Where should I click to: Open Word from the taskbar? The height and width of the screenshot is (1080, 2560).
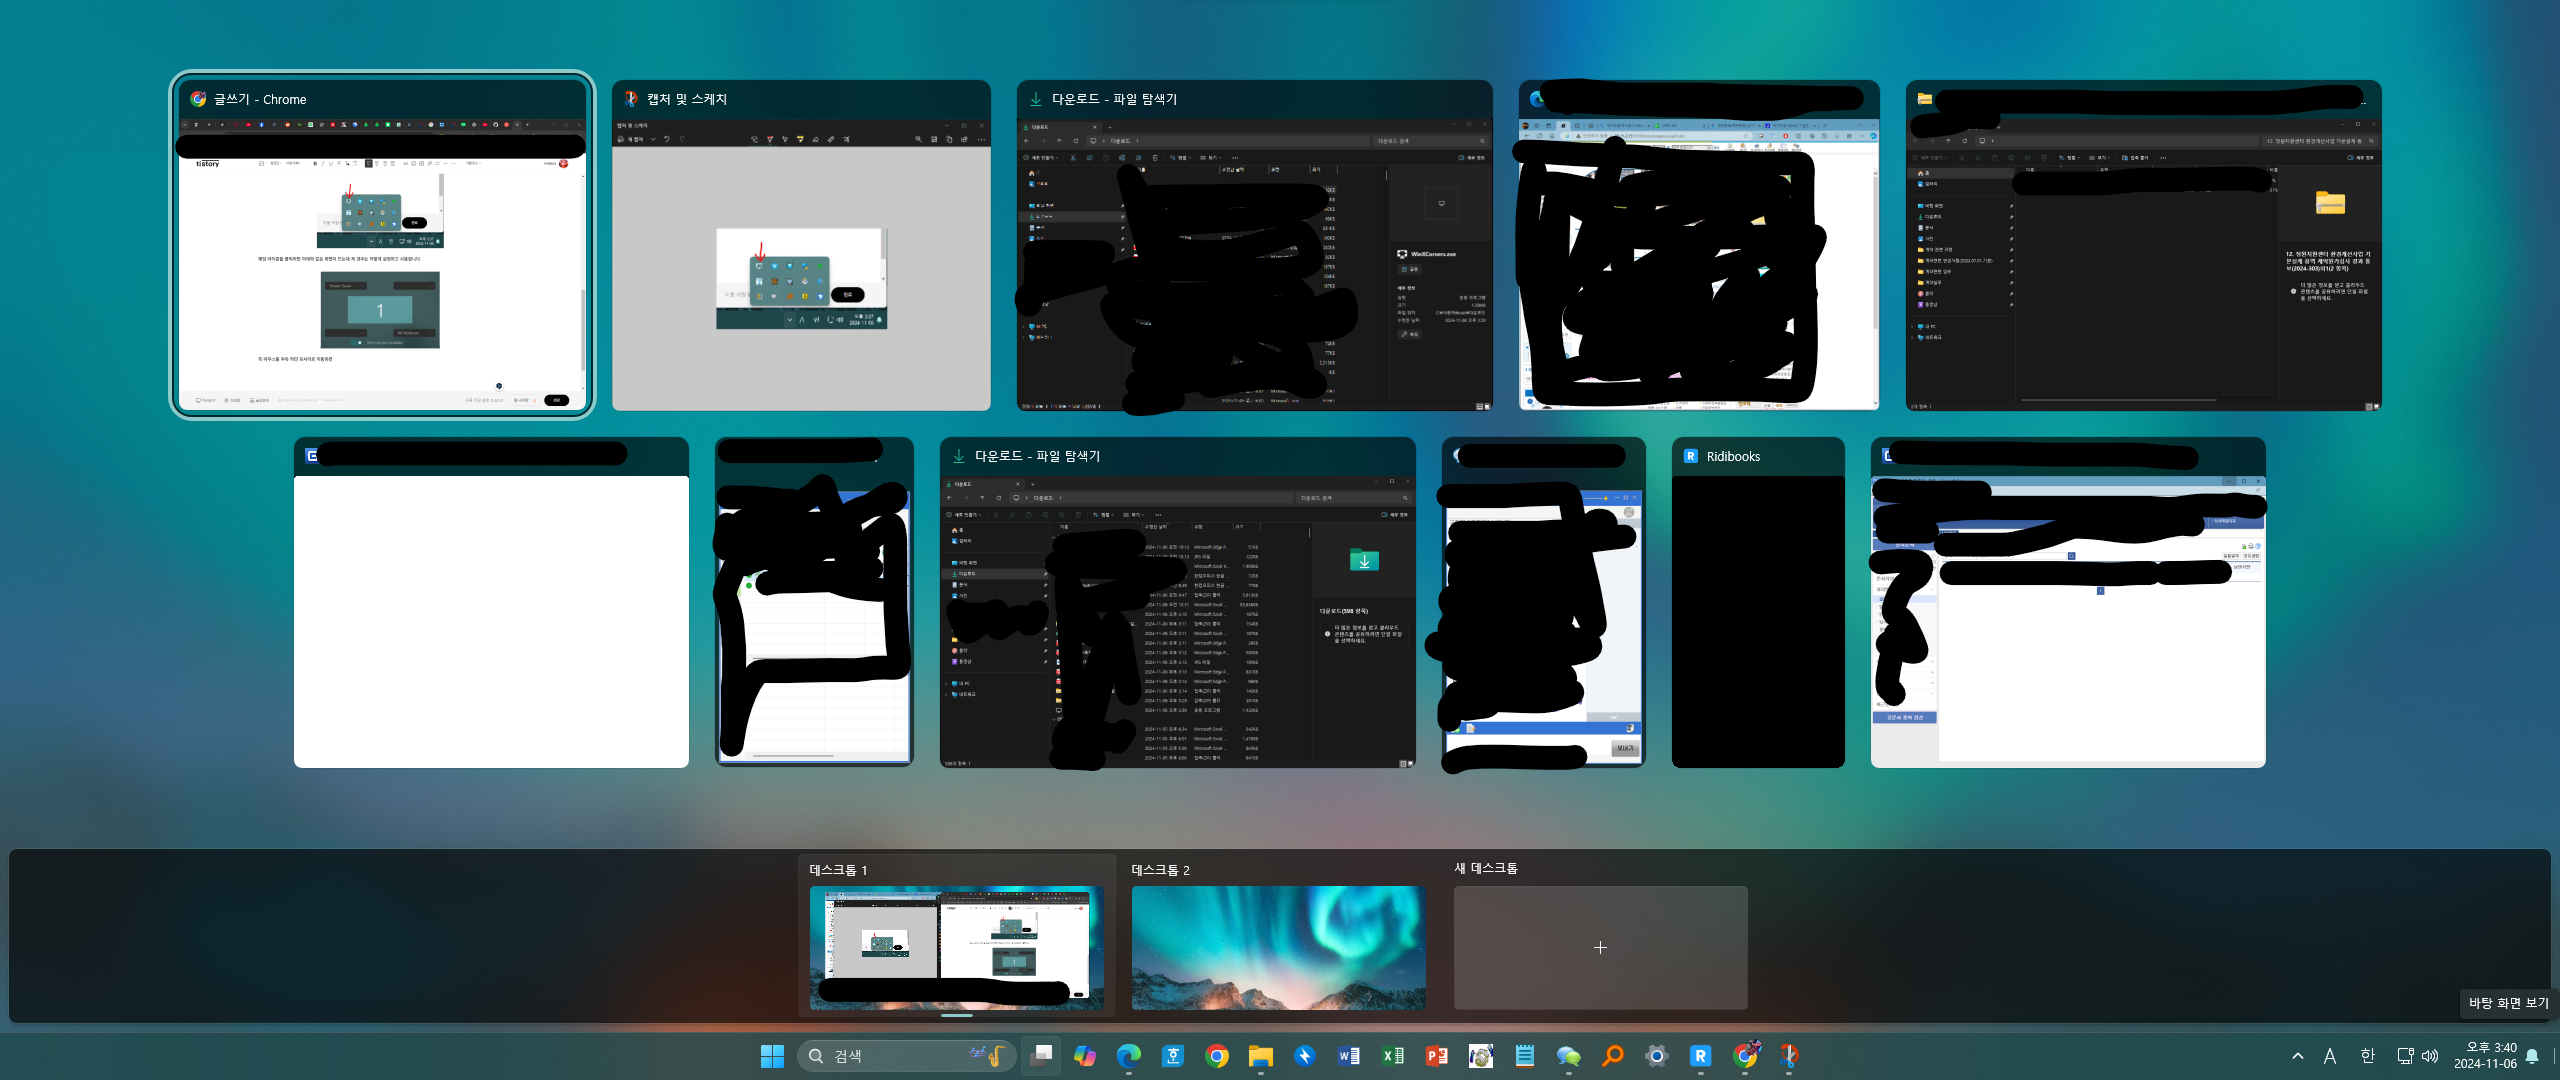pyautogui.click(x=1348, y=1056)
